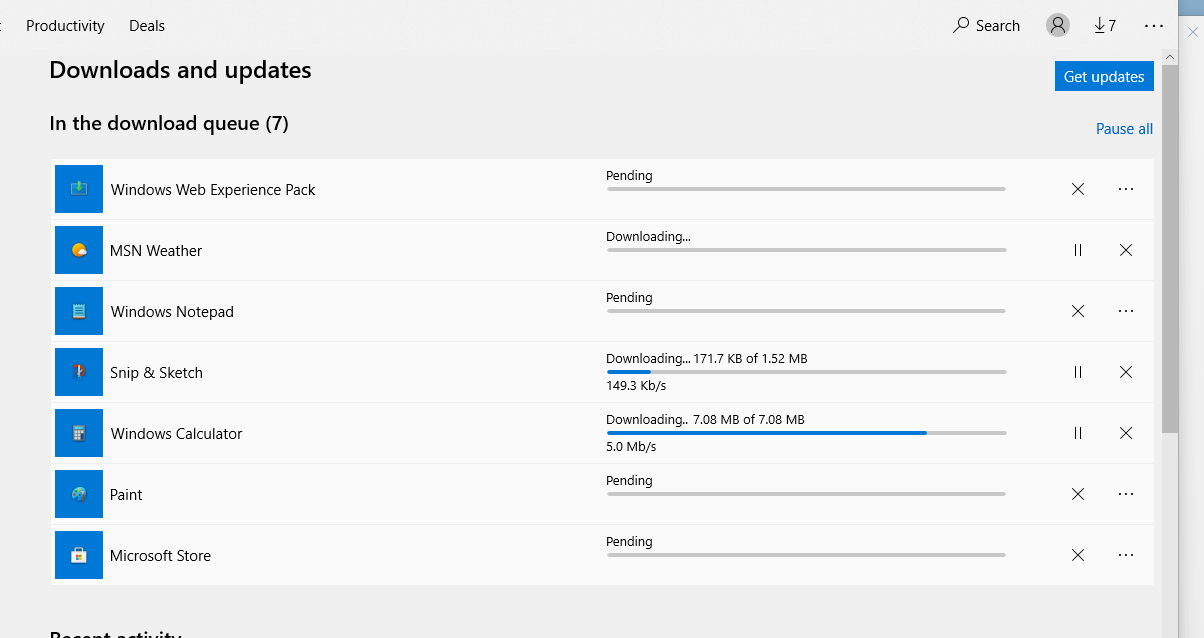Open more options for Windows Notepad

pyautogui.click(x=1126, y=311)
